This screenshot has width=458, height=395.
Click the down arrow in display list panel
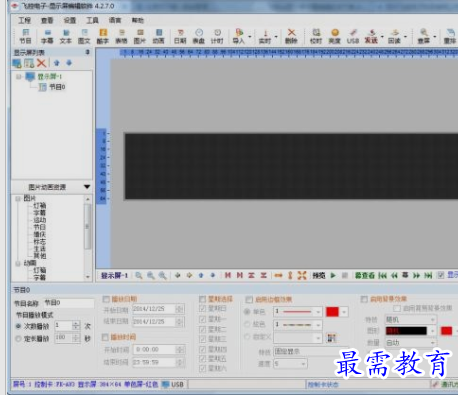click(69, 63)
